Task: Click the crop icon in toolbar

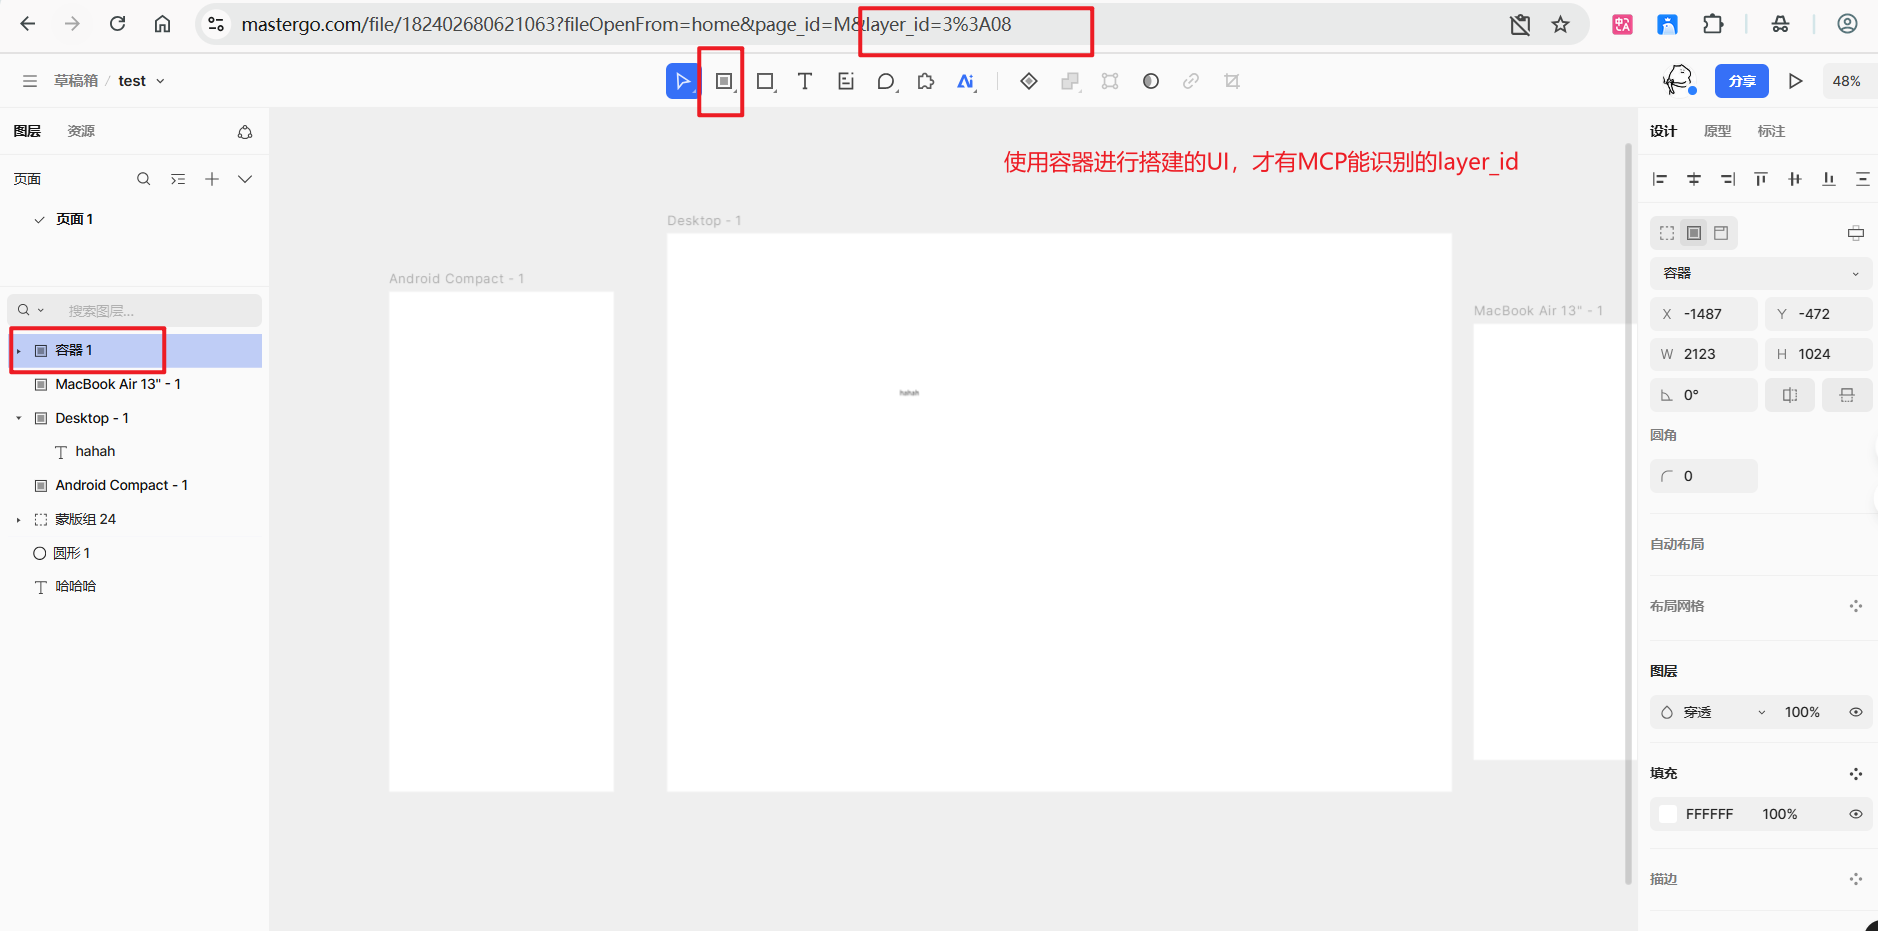Action: click(x=1232, y=81)
